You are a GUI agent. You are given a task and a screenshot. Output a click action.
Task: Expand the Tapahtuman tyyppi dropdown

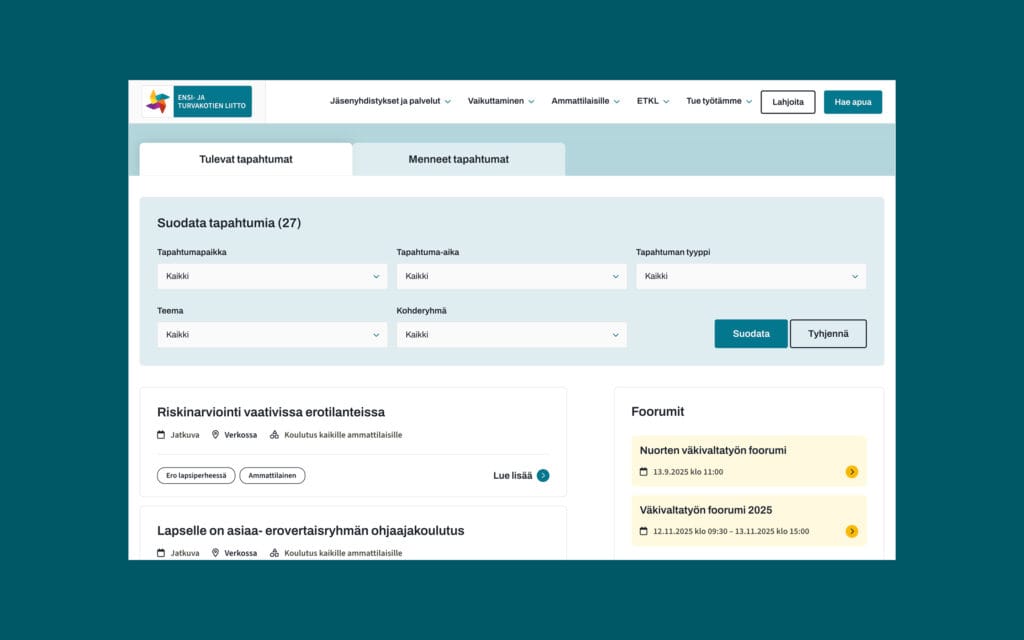click(750, 277)
